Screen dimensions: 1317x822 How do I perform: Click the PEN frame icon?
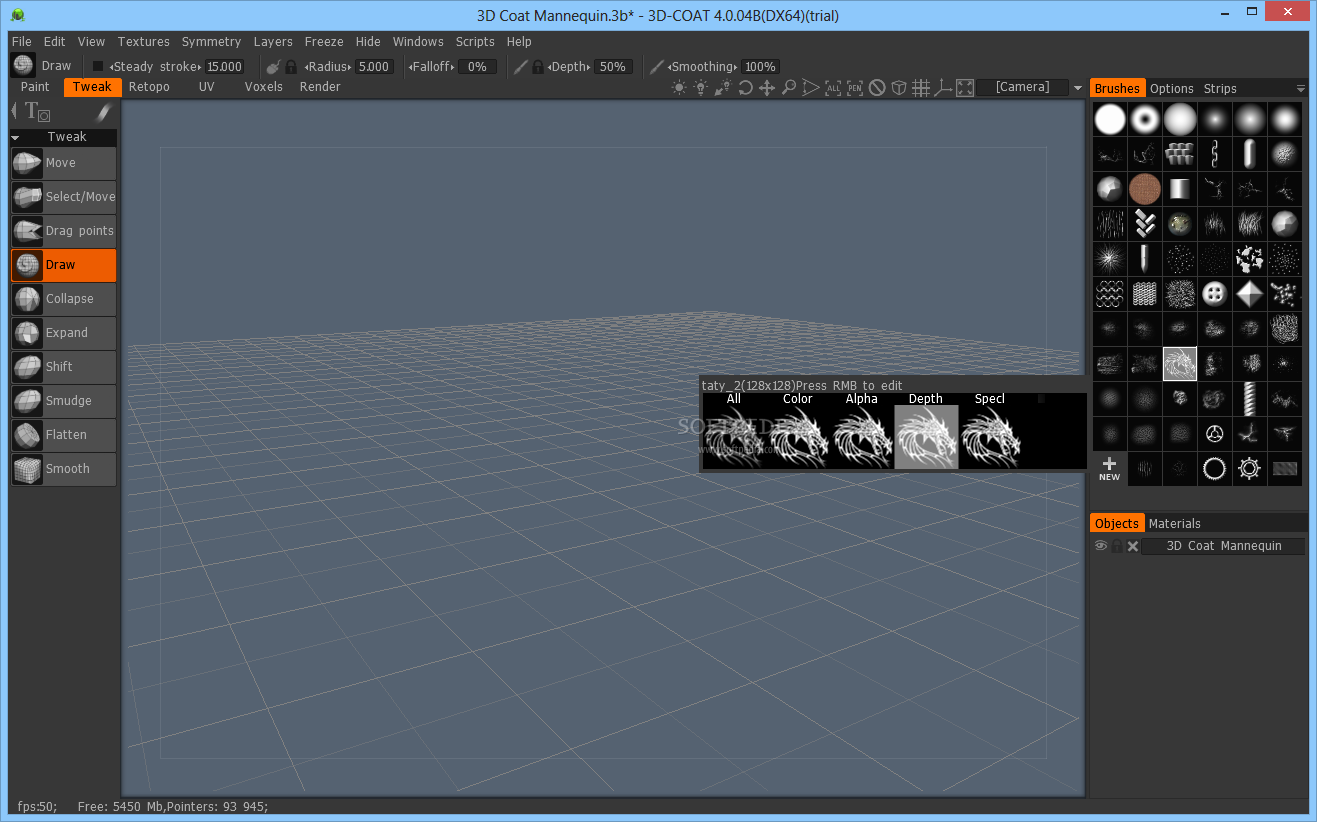point(855,88)
